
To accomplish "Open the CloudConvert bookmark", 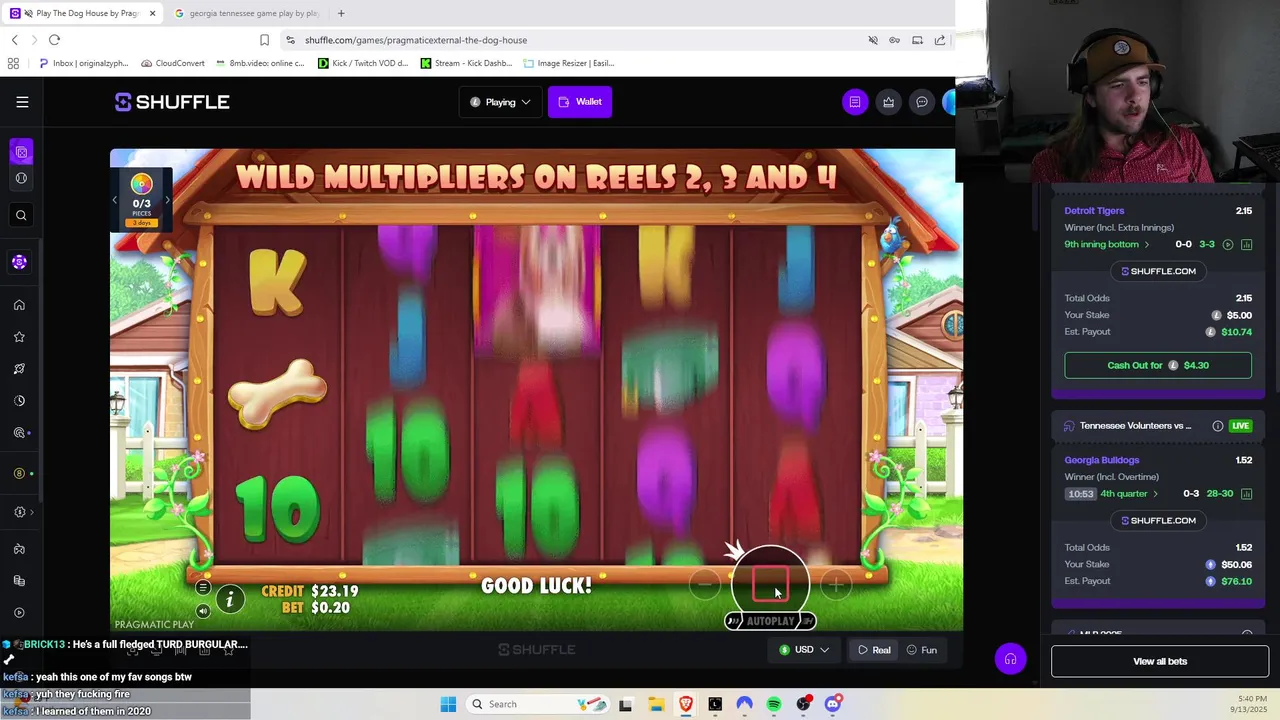I will point(173,63).
